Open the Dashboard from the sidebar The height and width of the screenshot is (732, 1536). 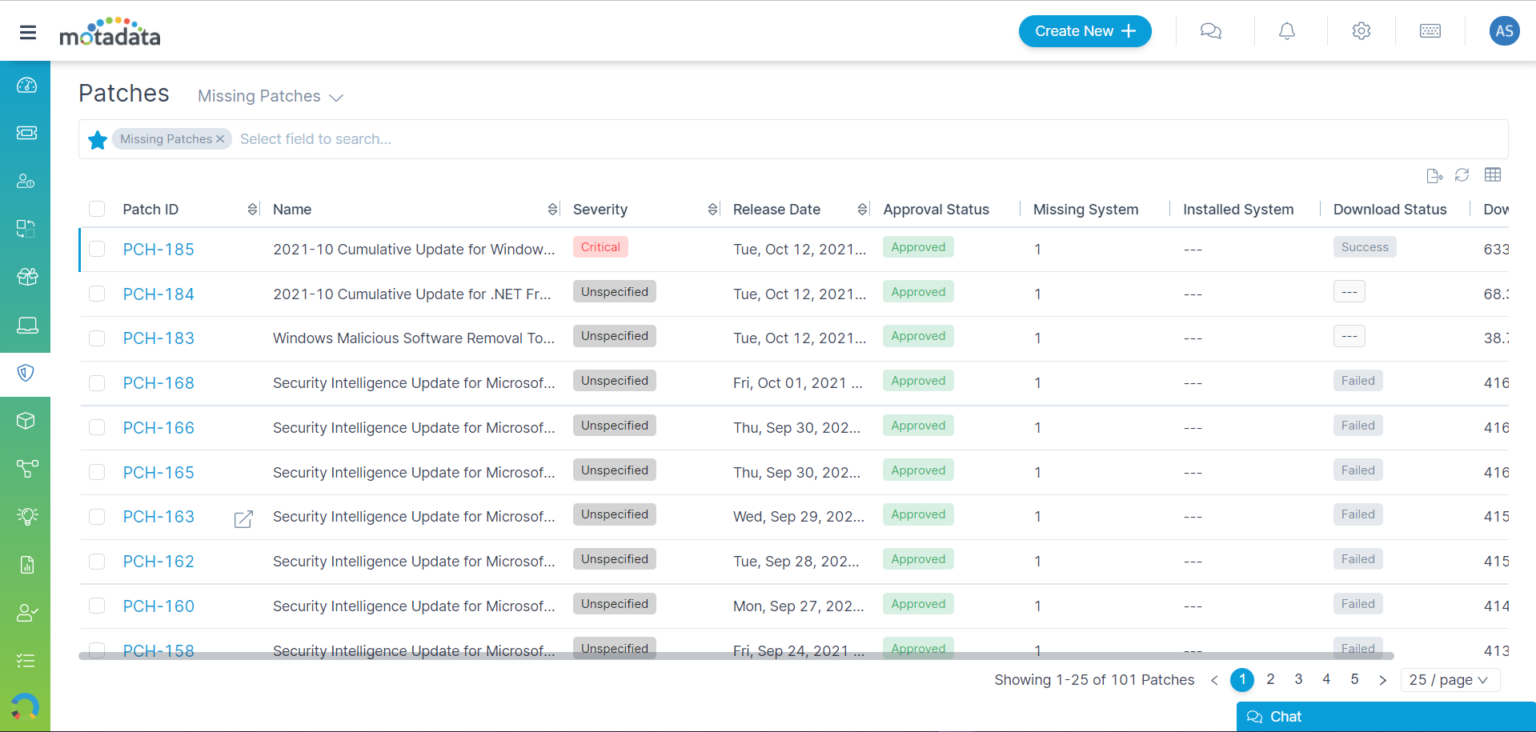coord(25,85)
